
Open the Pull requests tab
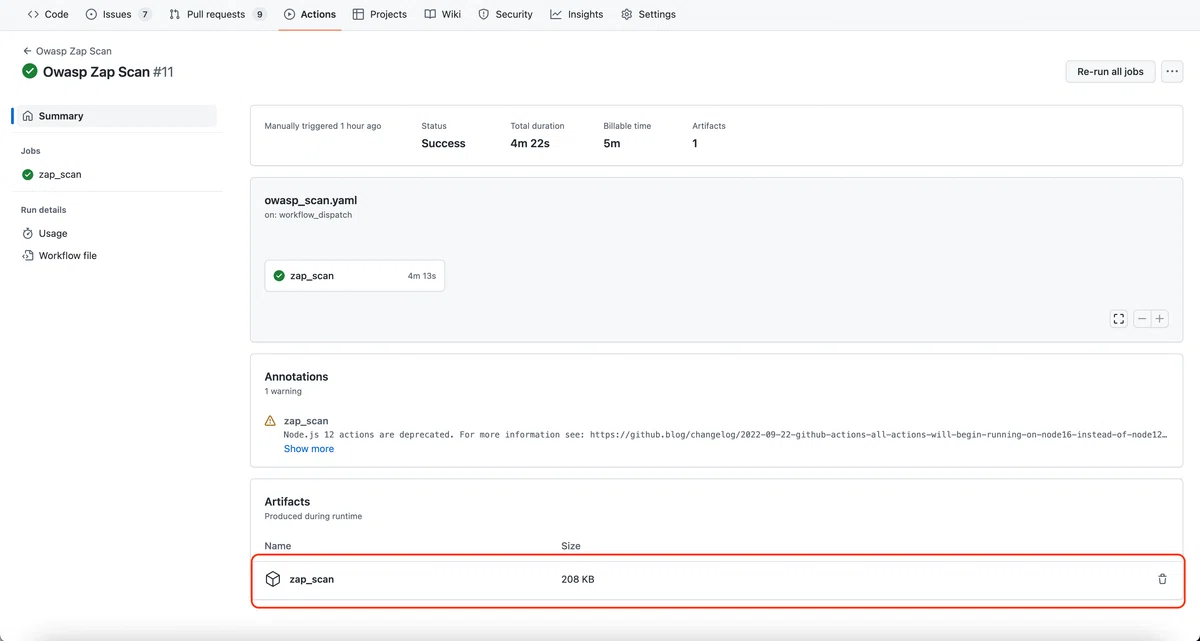click(x=218, y=14)
